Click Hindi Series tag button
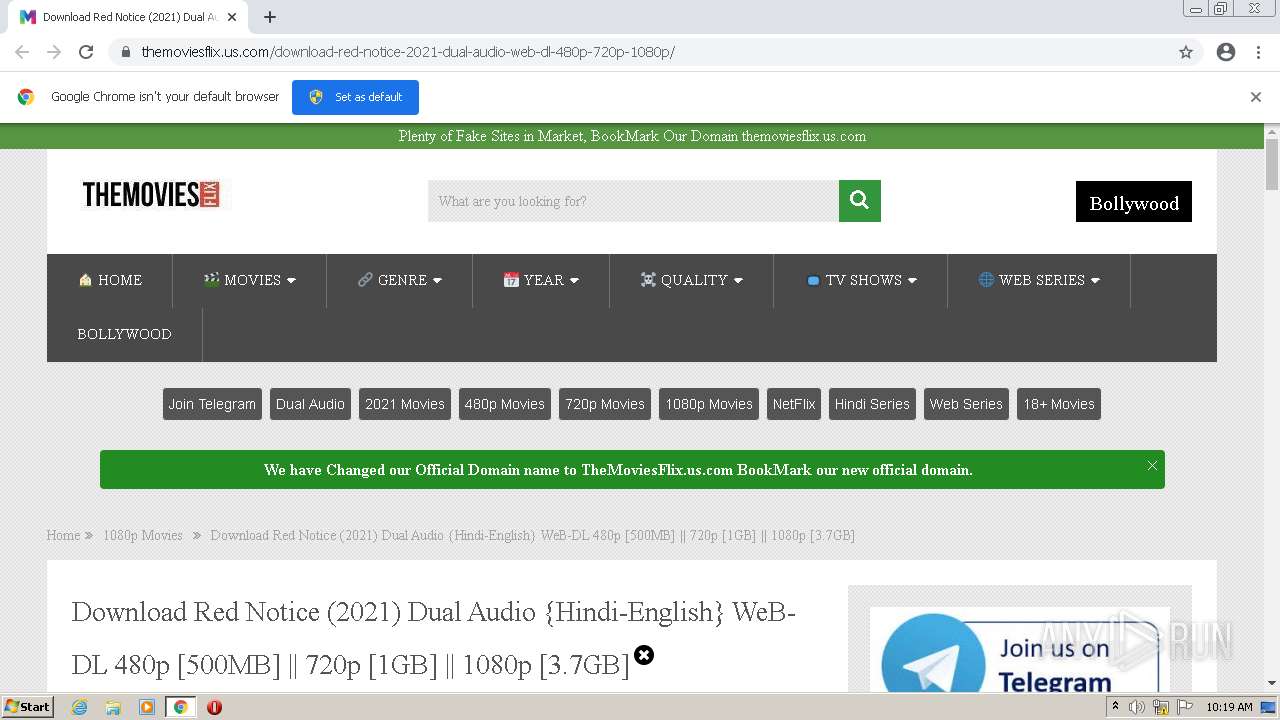Viewport: 1280px width, 720px height. coord(872,404)
